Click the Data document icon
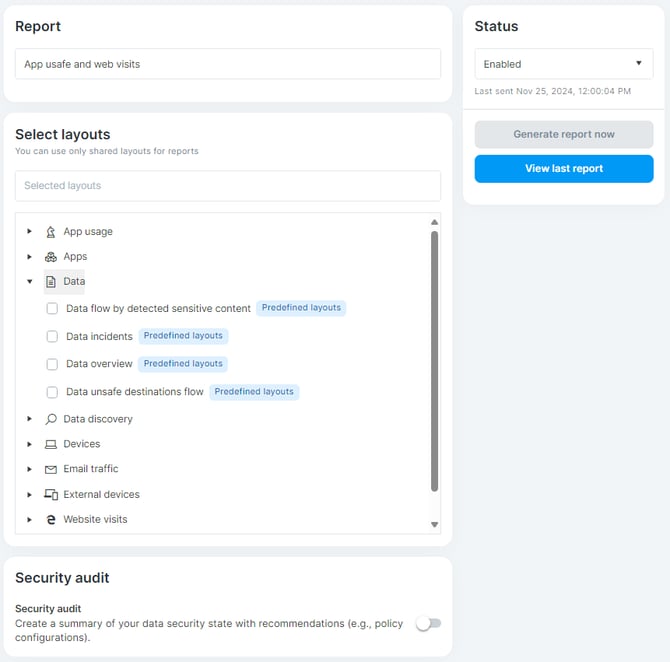 pos(51,282)
